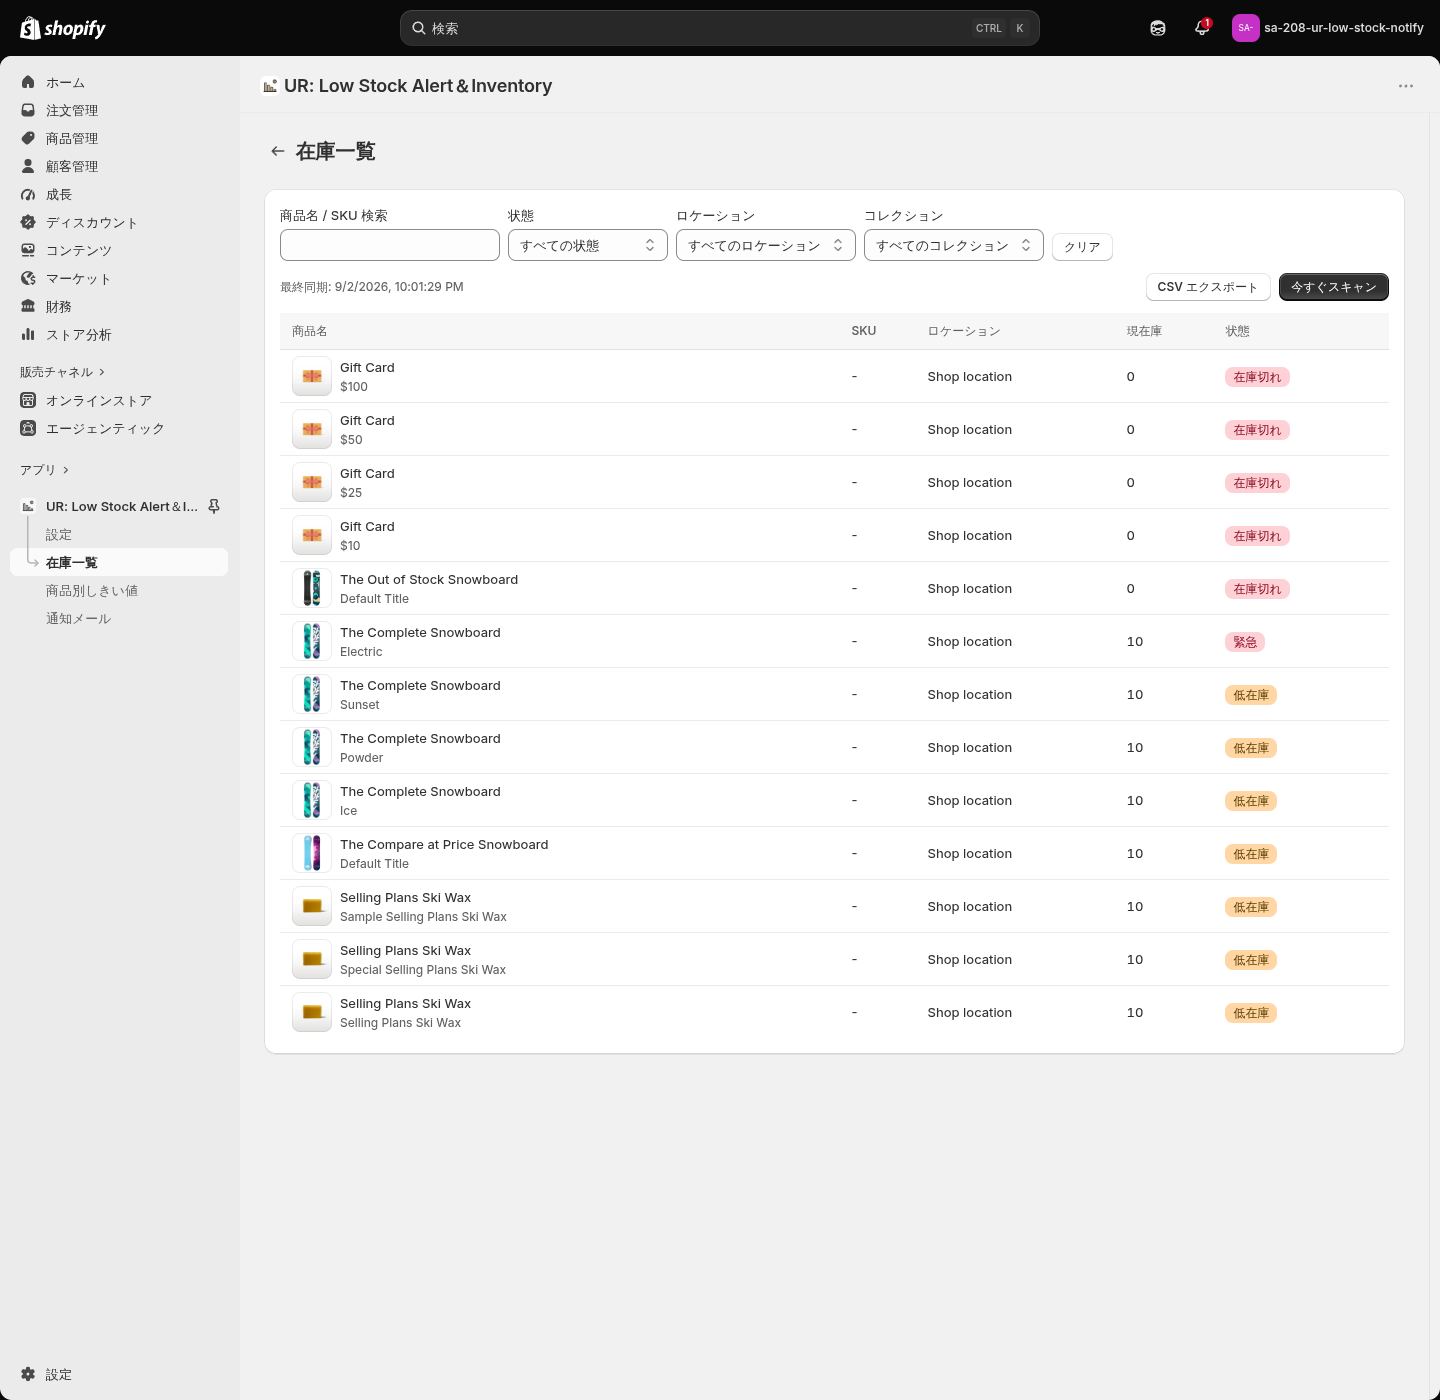Click the Shop location cell for Gift Card $10

(970, 536)
